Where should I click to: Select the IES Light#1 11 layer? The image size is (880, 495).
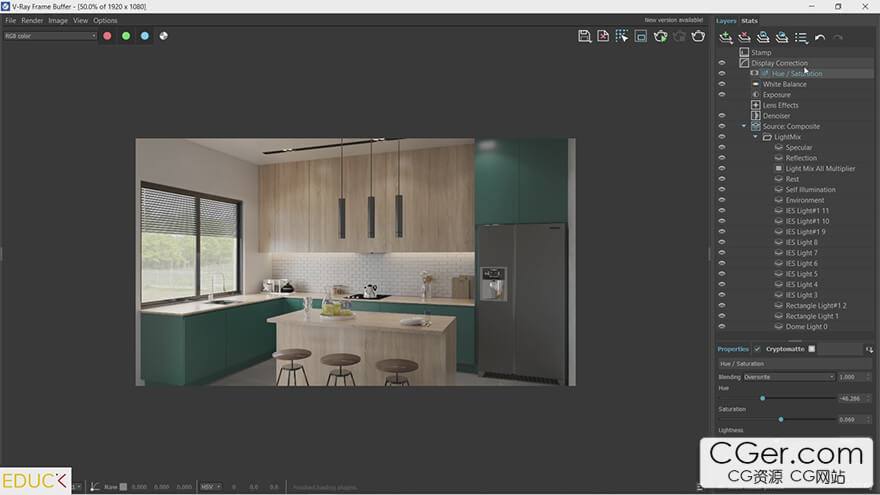807,210
